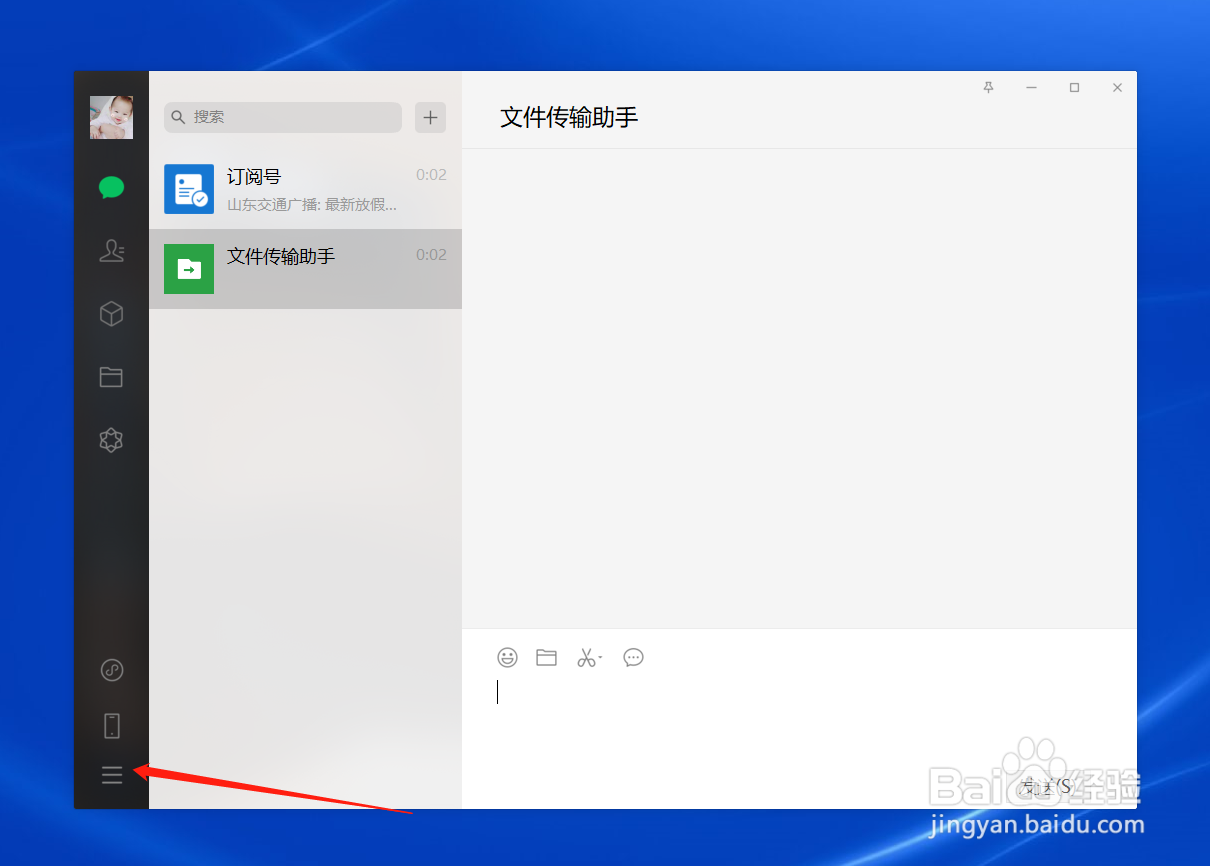Image resolution: width=1210 pixels, height=866 pixels.
Task: Click the plus button to start group chat
Action: 430,117
